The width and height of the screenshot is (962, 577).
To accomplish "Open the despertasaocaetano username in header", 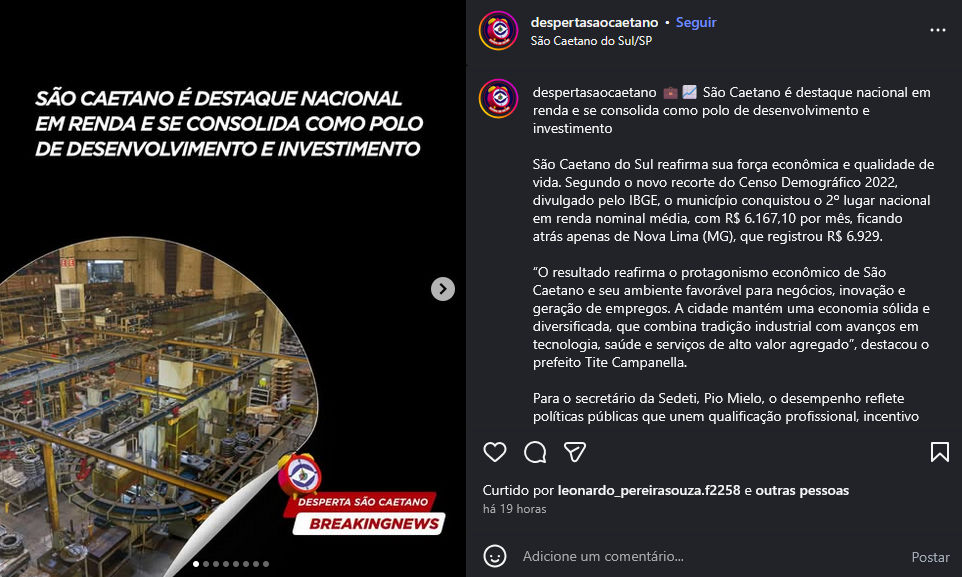I will pyautogui.click(x=594, y=23).
